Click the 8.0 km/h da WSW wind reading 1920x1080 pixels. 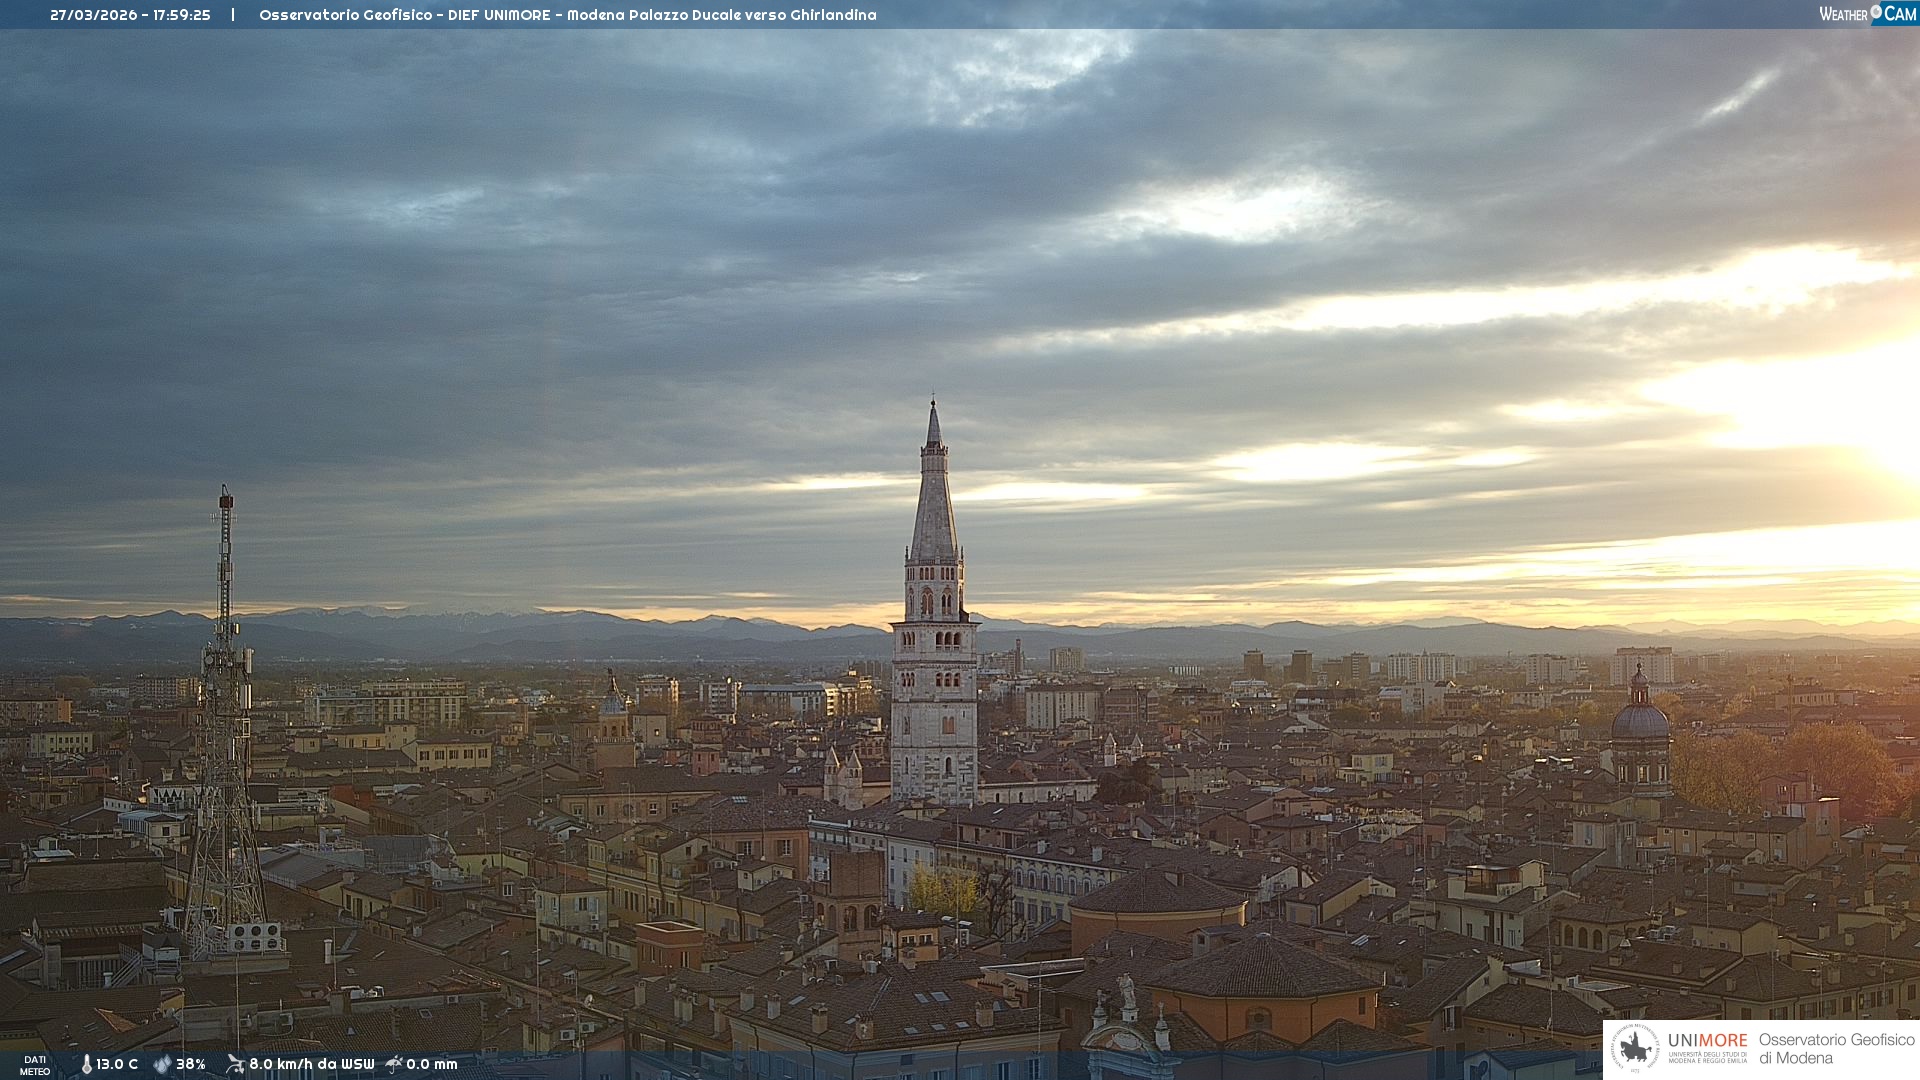pyautogui.click(x=311, y=1064)
